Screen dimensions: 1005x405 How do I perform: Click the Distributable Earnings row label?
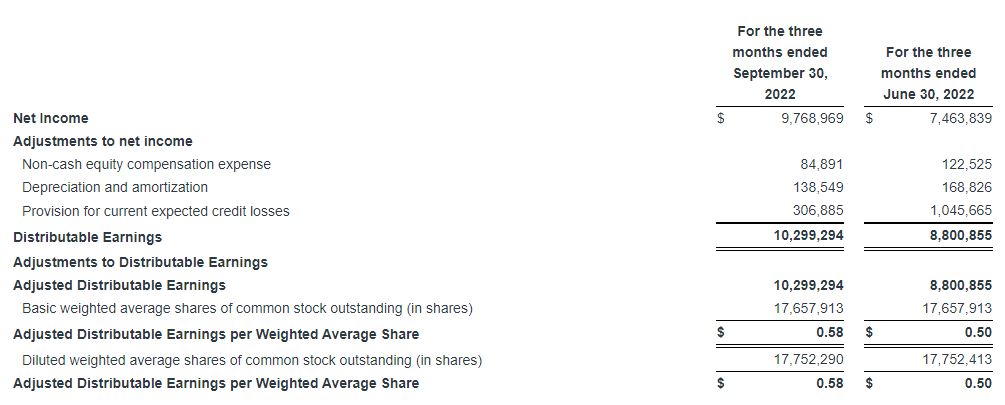tap(87, 237)
